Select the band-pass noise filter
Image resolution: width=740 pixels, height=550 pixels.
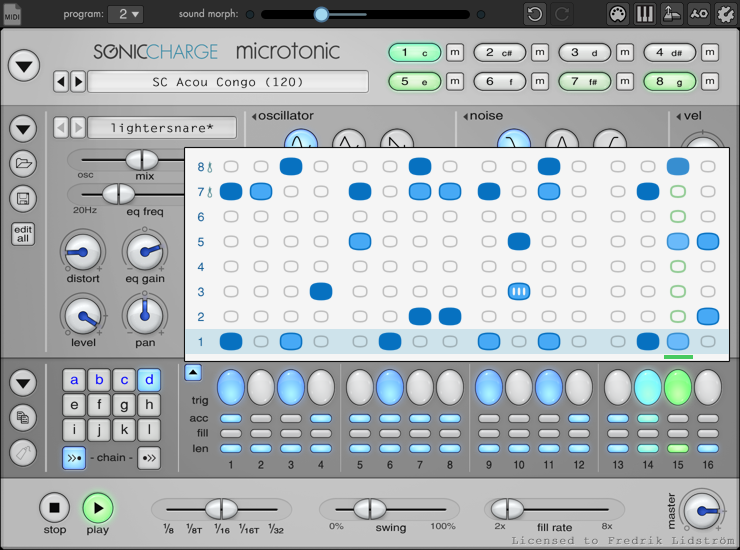pyautogui.click(x=562, y=139)
